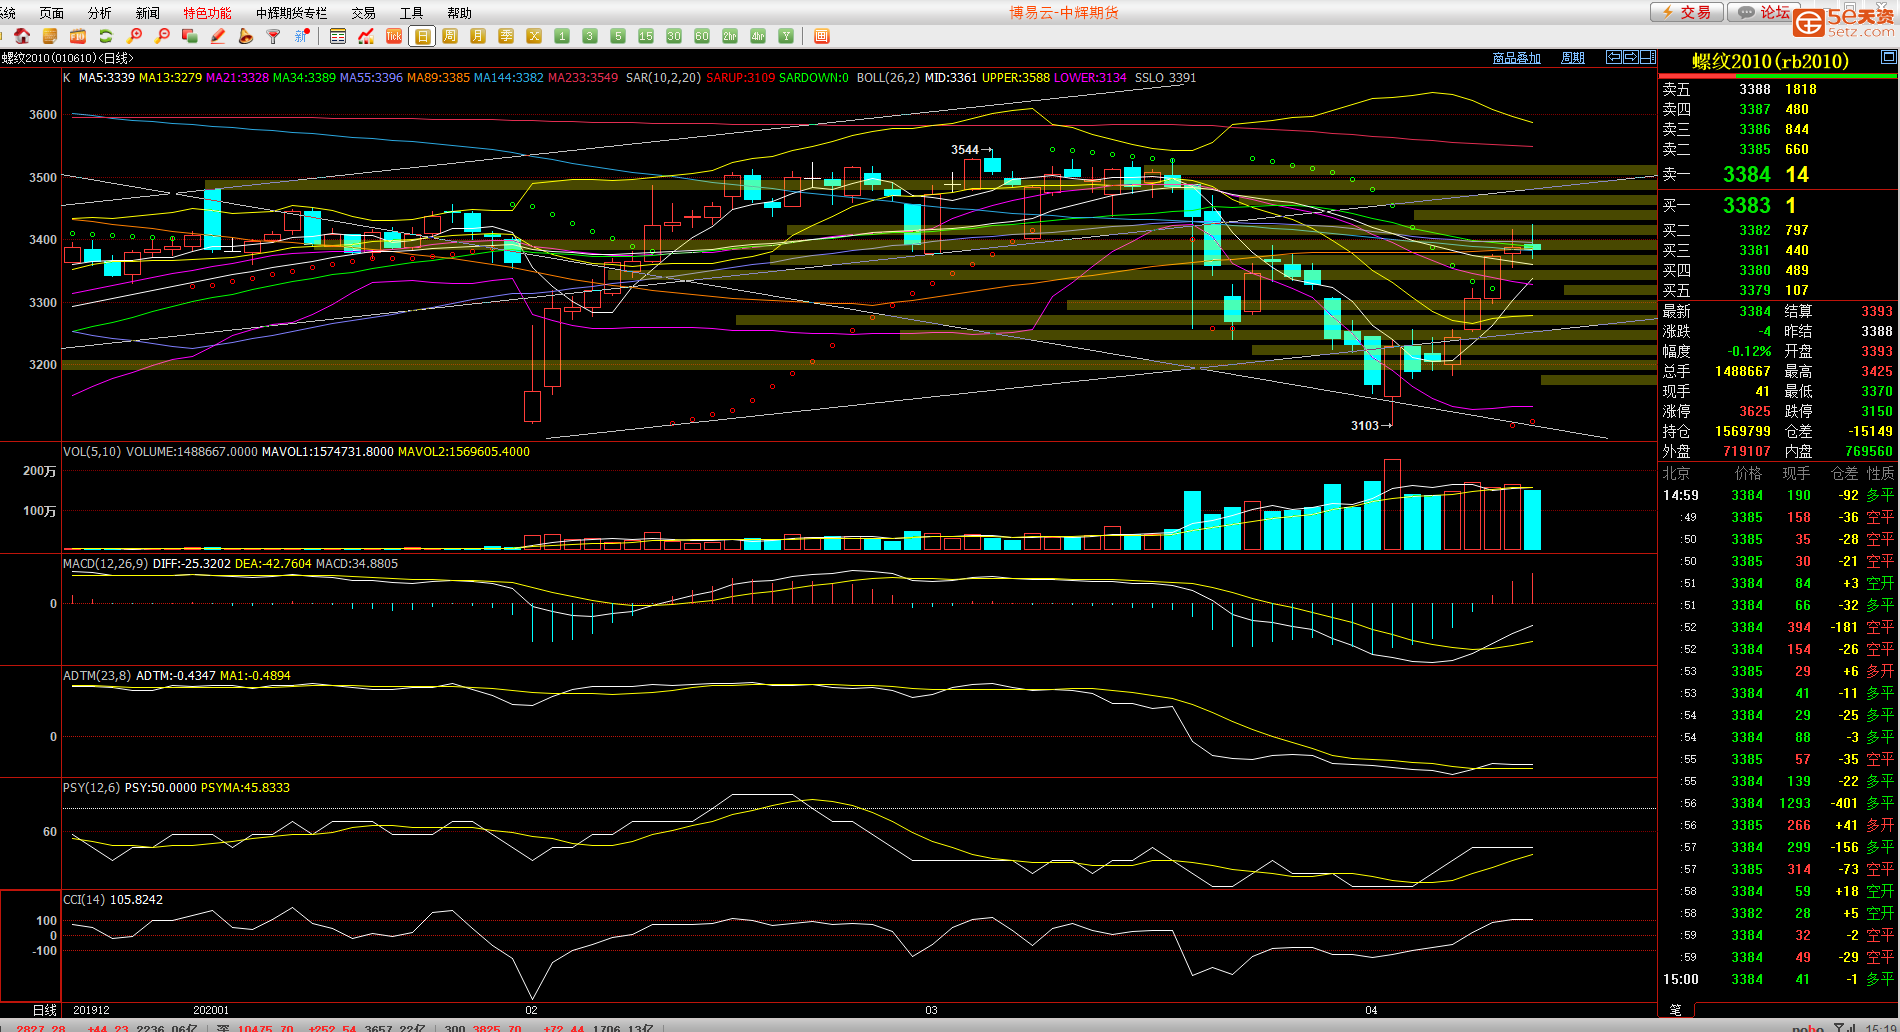1900x1032 pixels.
Task: Select the X custom period button
Action: (534, 36)
